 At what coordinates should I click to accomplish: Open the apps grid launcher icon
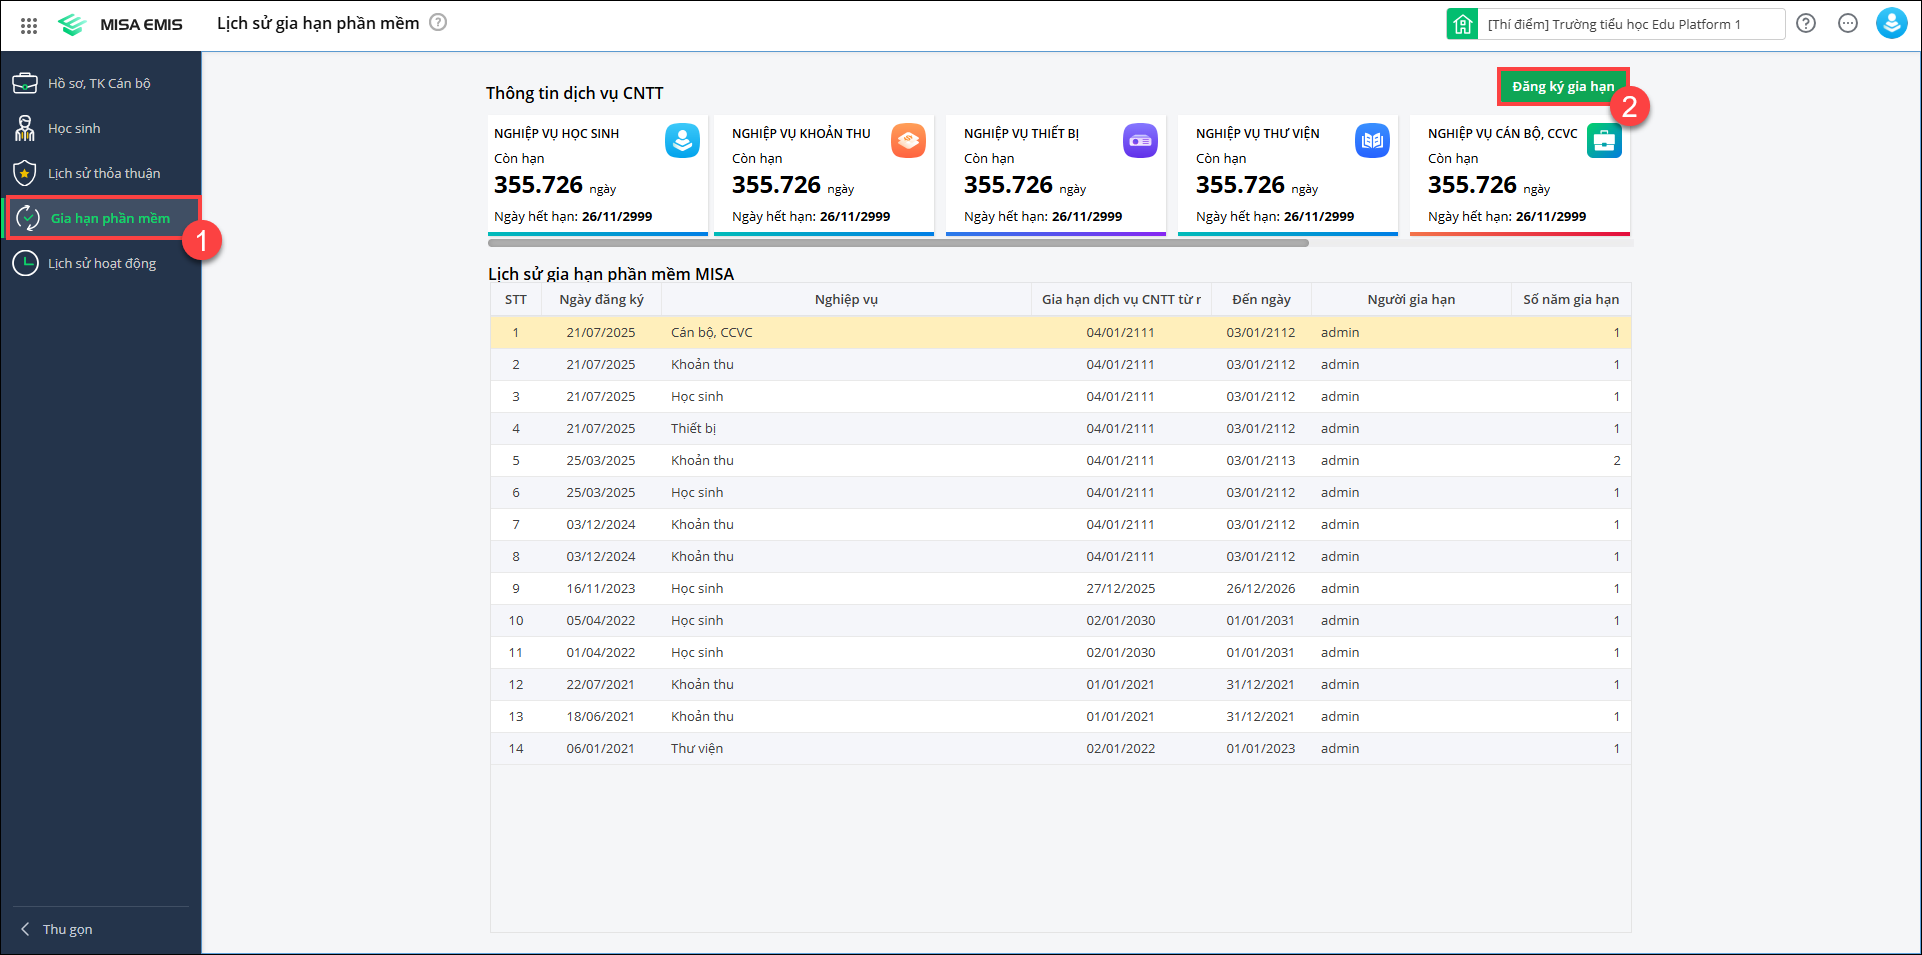29,25
